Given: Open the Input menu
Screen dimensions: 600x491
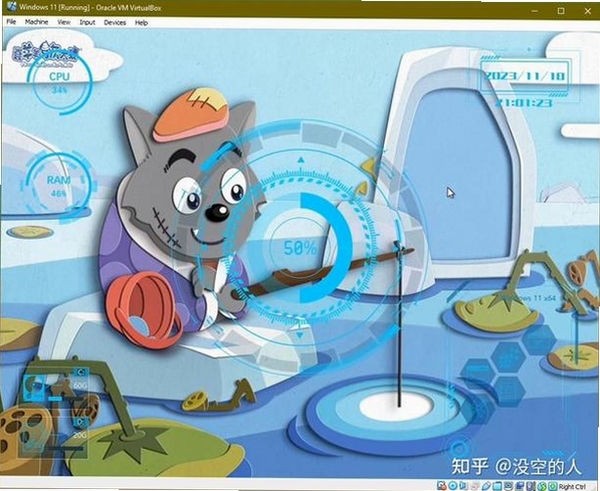Looking at the screenshot, I should (x=87, y=22).
